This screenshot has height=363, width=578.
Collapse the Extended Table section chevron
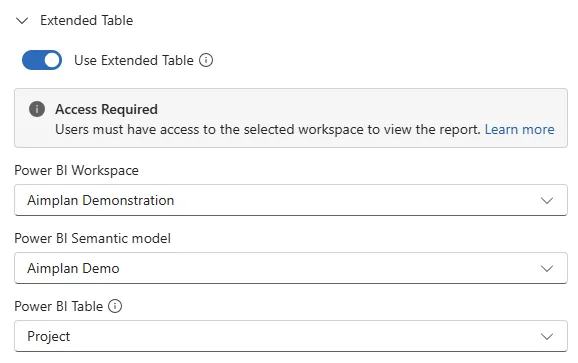22,21
